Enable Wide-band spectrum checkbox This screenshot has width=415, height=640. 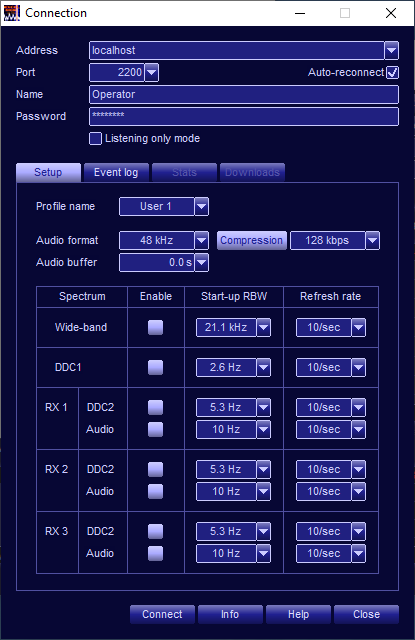pyautogui.click(x=155, y=327)
